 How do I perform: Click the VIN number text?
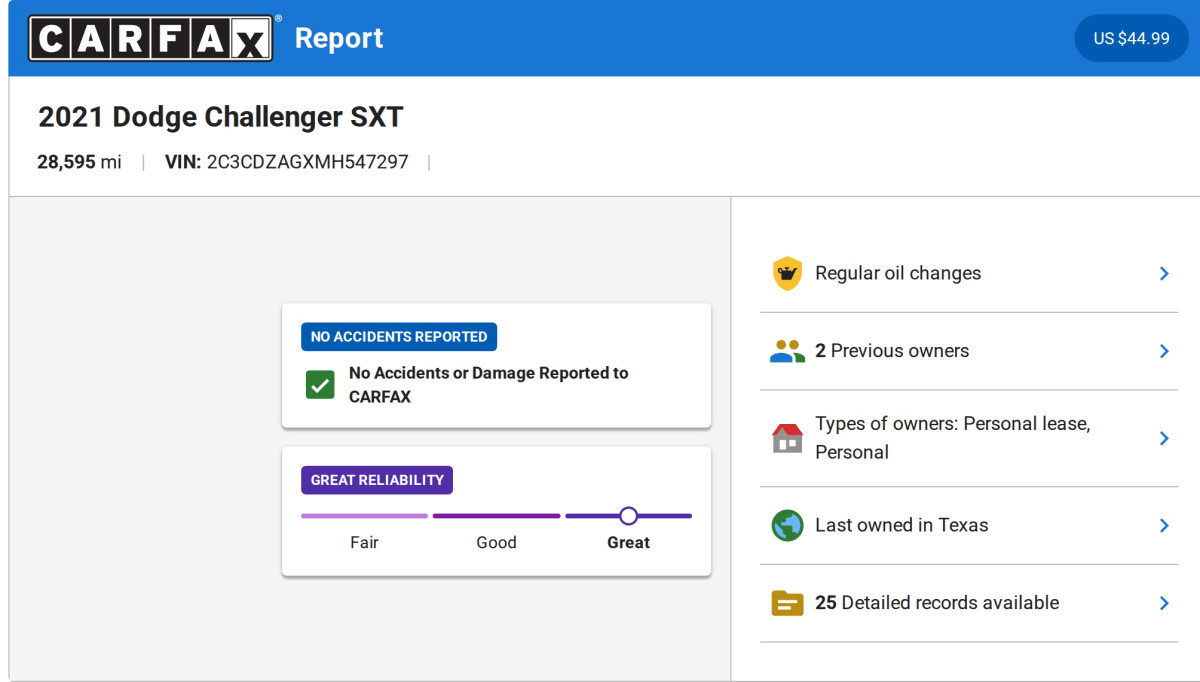pos(307,162)
